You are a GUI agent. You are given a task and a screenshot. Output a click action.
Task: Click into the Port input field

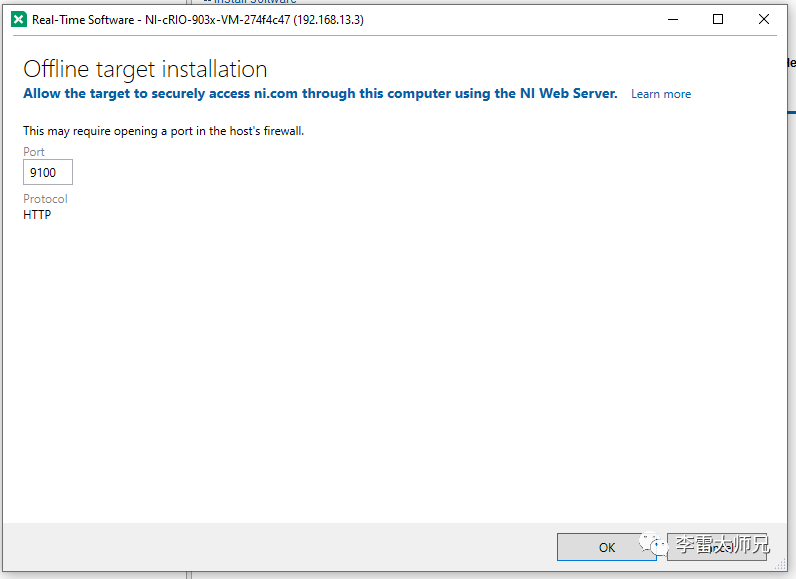point(48,173)
